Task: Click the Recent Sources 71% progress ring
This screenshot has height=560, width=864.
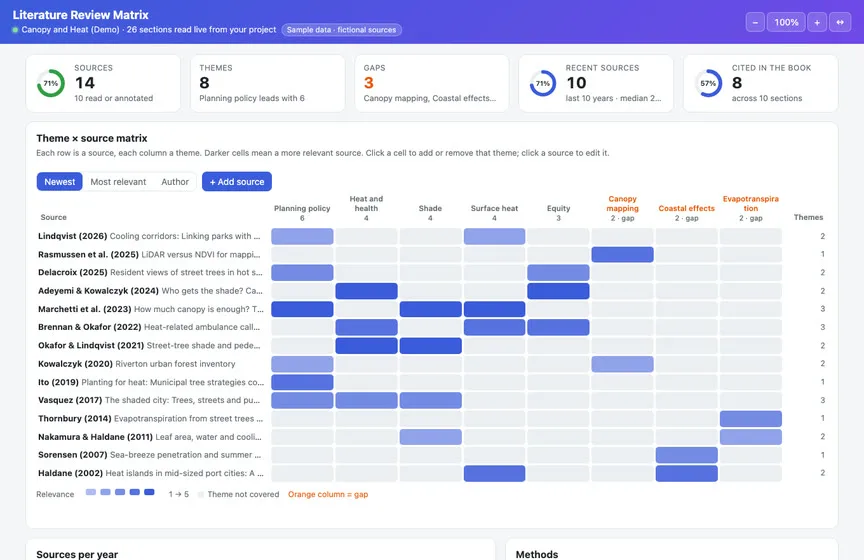Action: click(543, 83)
